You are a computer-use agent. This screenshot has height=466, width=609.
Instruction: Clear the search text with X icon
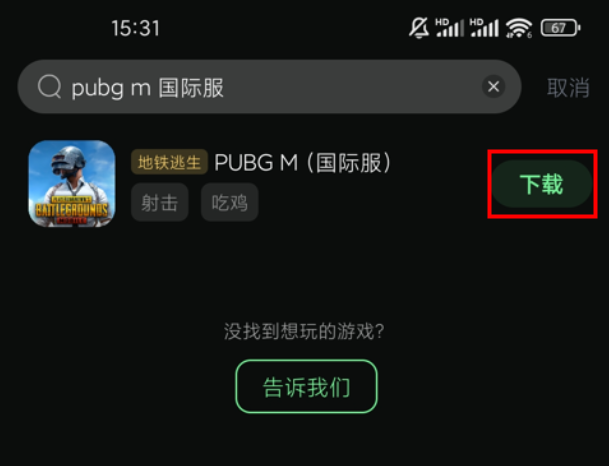click(x=493, y=86)
